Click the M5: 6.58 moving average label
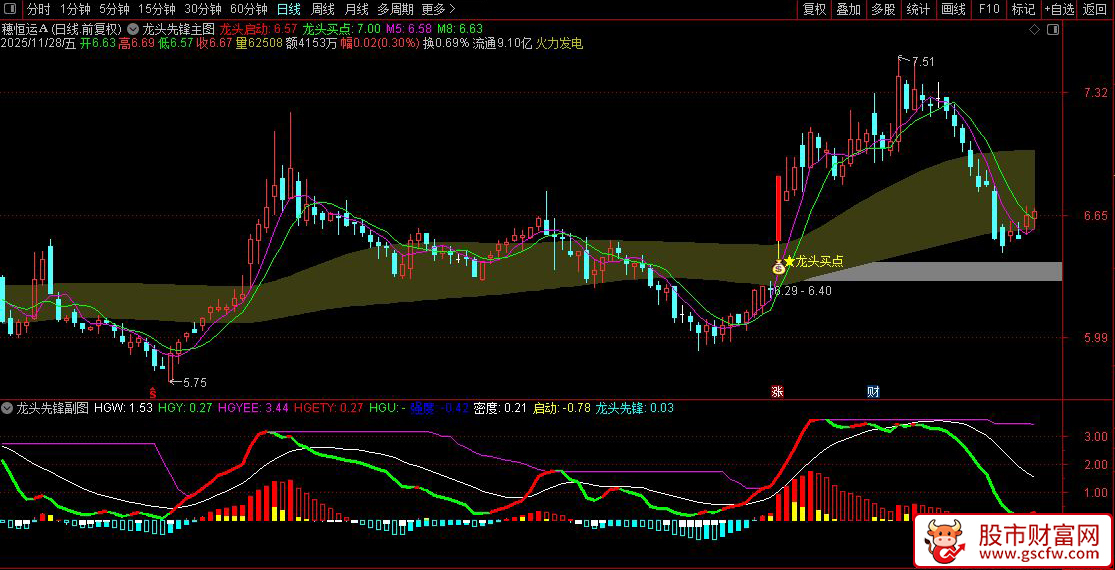The height and width of the screenshot is (570, 1115). (409, 30)
